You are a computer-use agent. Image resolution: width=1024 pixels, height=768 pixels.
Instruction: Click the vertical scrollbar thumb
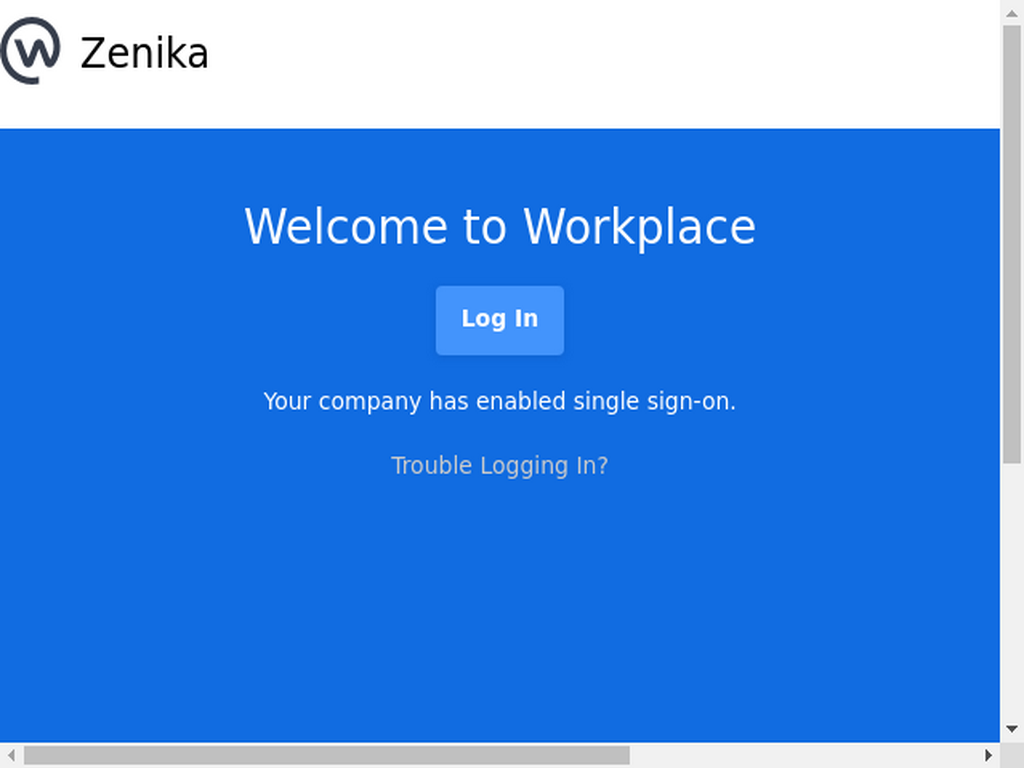point(1012,244)
